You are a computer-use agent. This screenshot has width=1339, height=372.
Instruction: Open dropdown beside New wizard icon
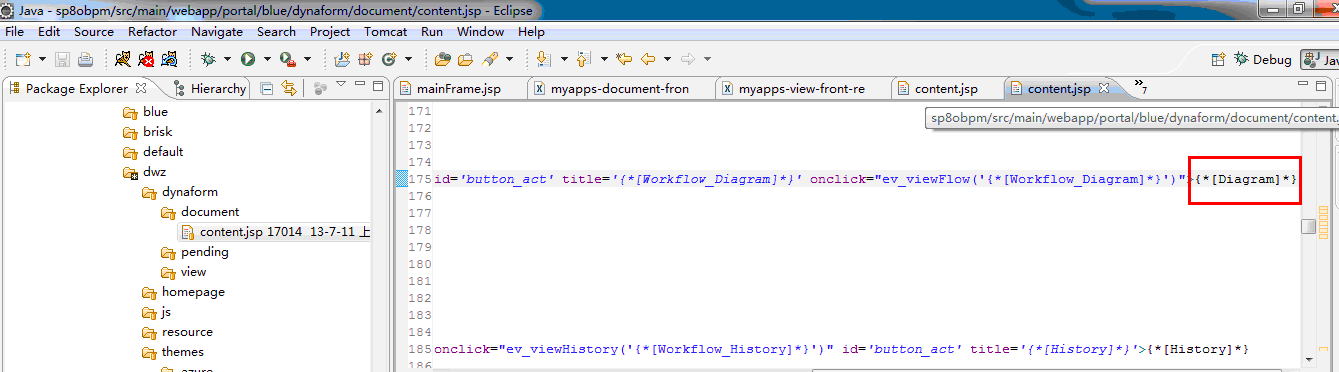point(41,59)
